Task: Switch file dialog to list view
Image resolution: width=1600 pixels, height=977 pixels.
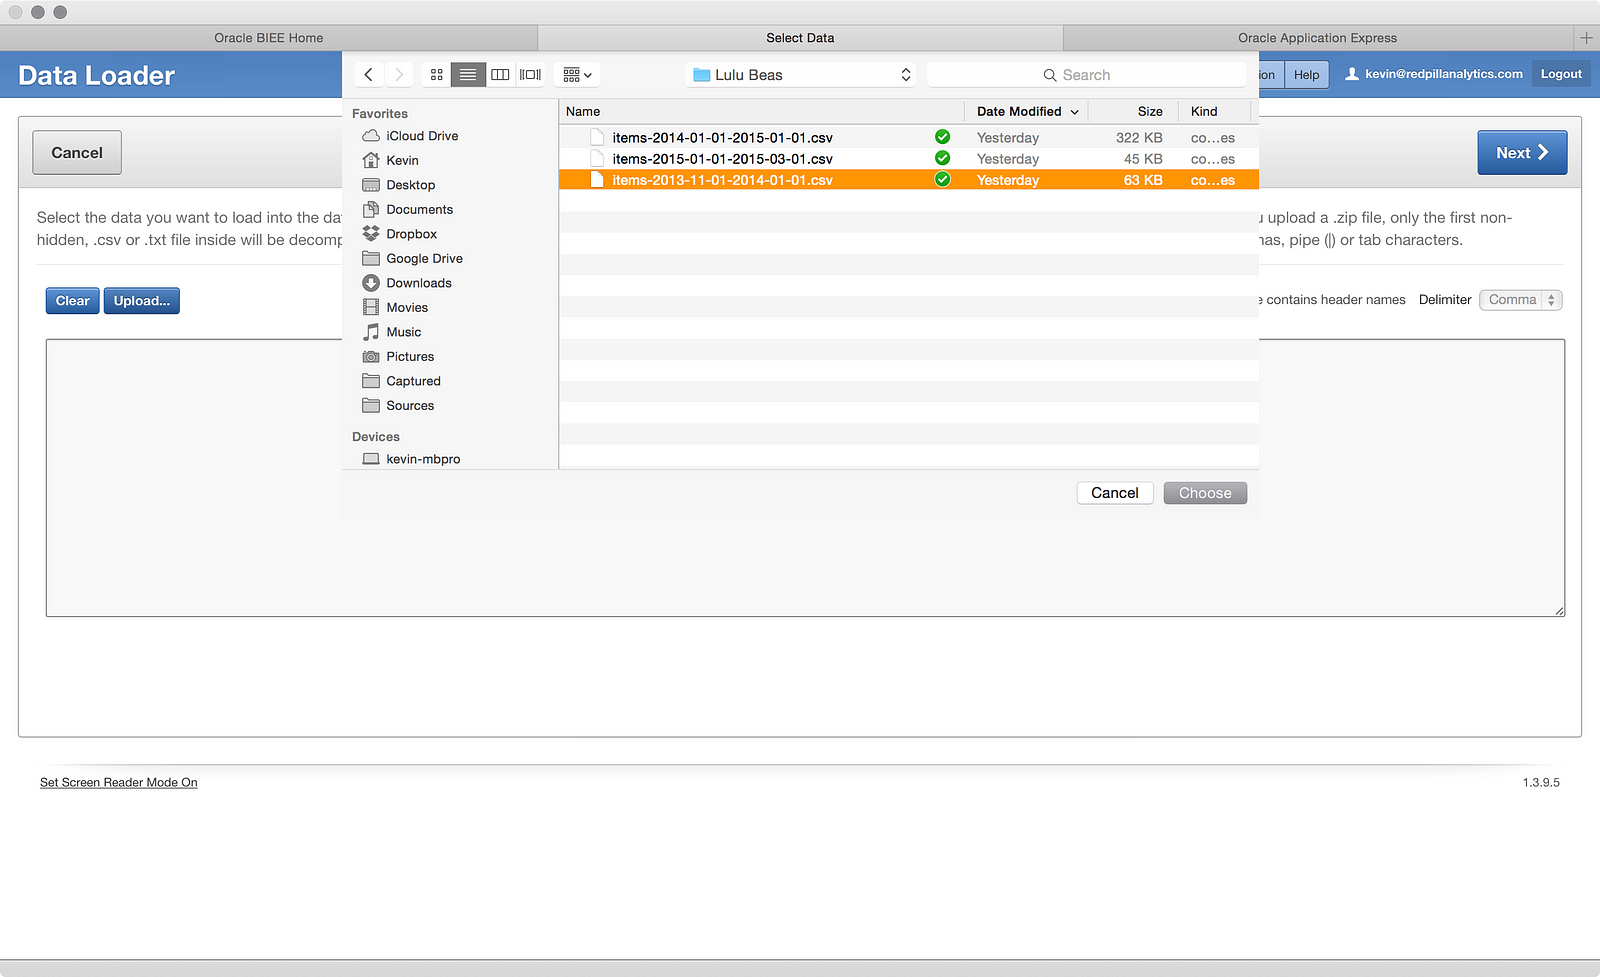Action: tap(468, 75)
